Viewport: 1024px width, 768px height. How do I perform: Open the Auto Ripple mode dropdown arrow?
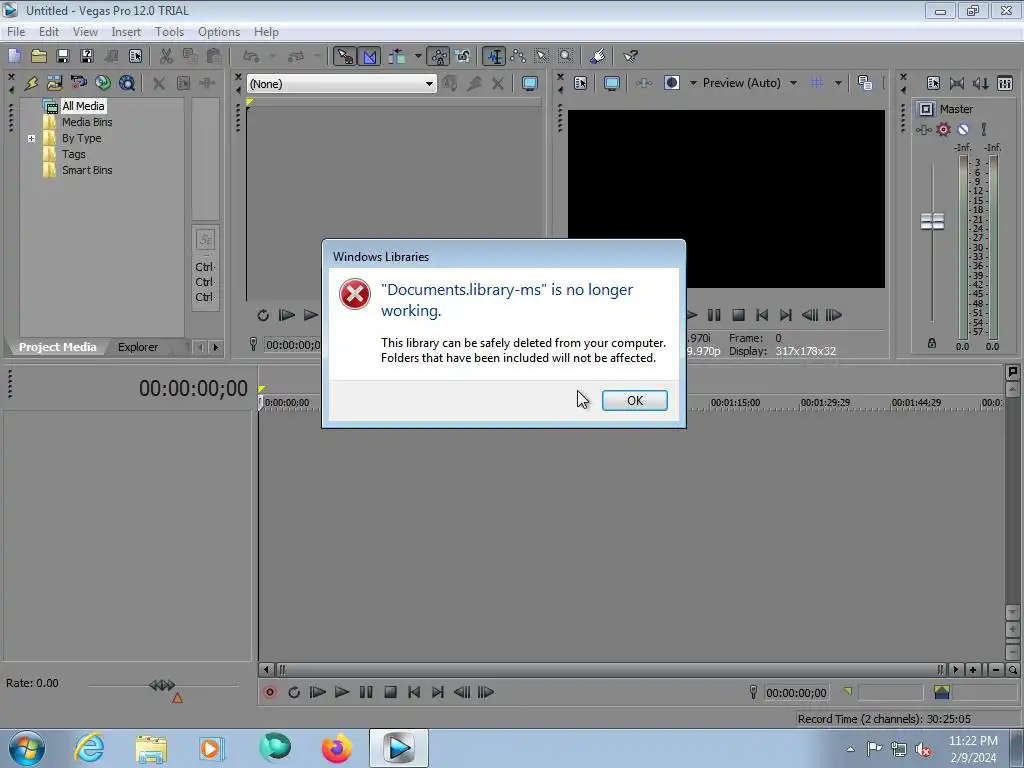click(418, 57)
